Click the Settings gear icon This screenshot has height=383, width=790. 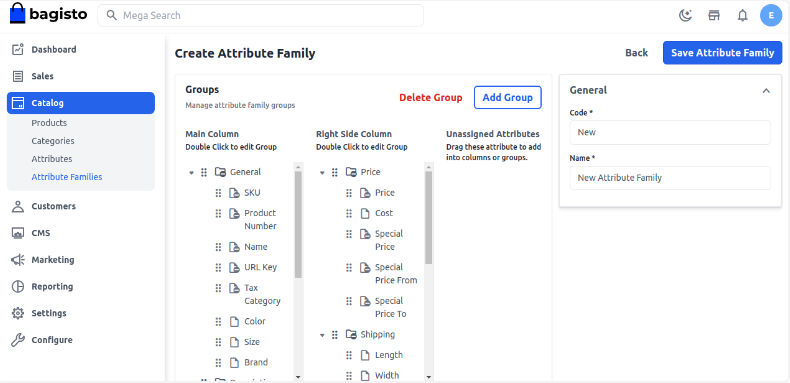[18, 313]
